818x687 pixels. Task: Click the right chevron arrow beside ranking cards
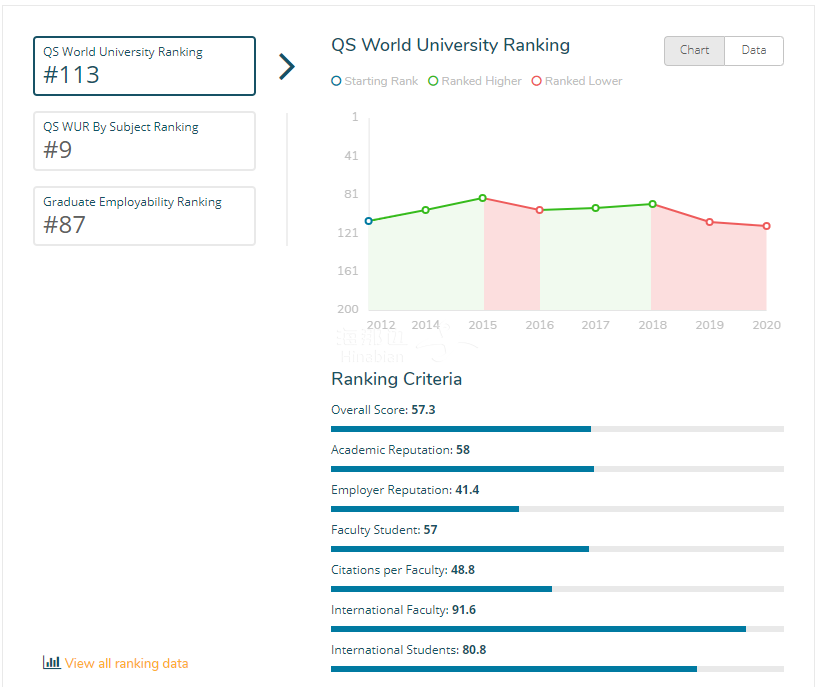pyautogui.click(x=287, y=67)
